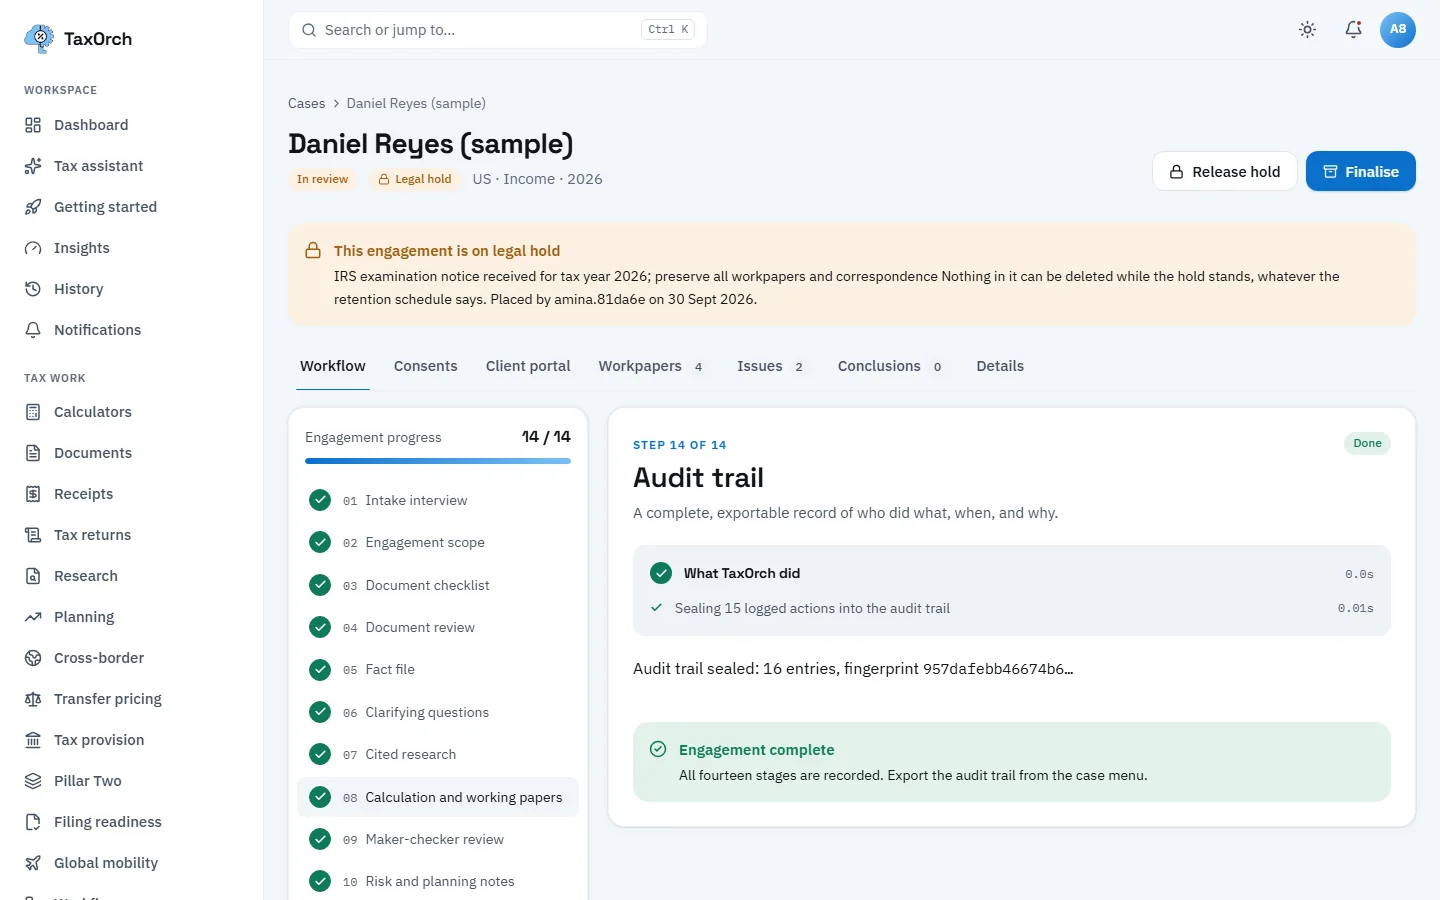The width and height of the screenshot is (1440, 900).
Task: Focus the Search or jump to field
Action: click(x=498, y=30)
